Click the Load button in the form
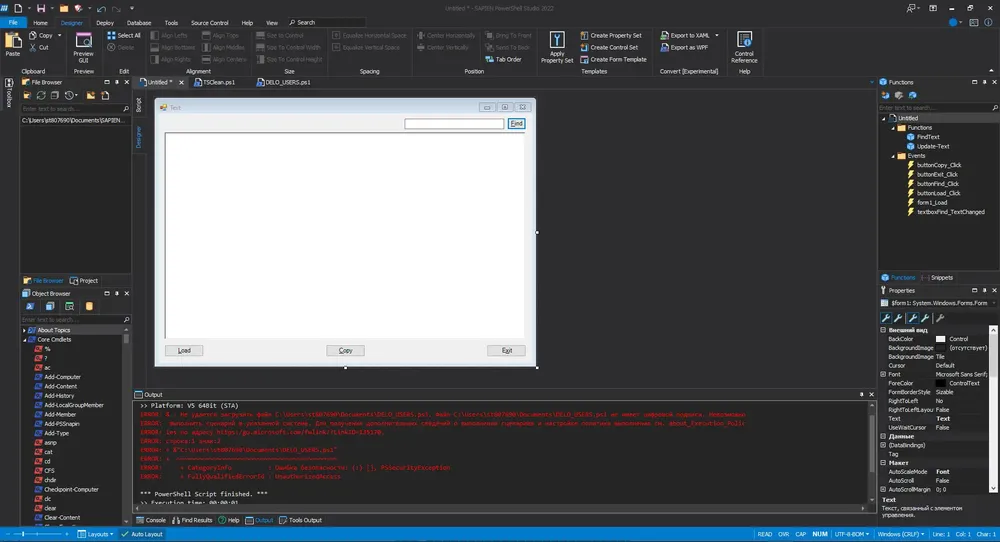Screen dimensions: 1000x542 pos(184,351)
